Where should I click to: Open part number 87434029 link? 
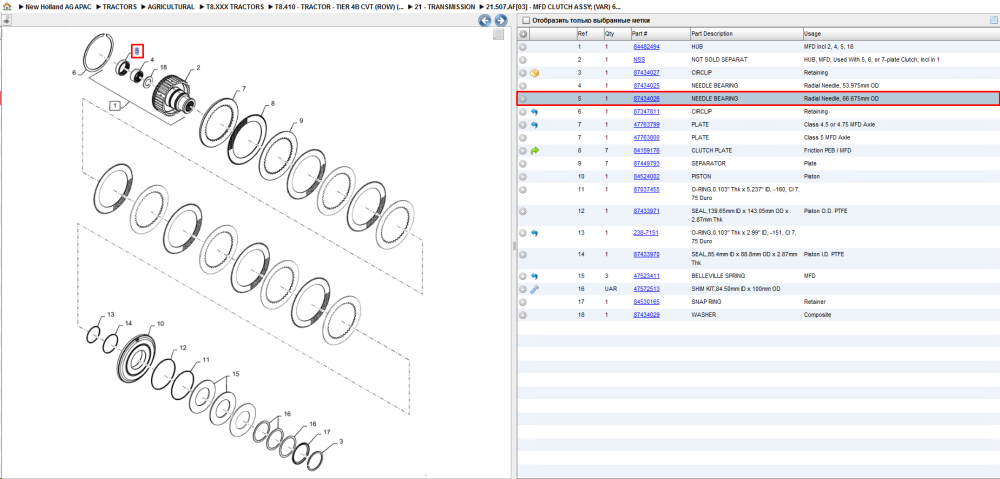click(x=646, y=315)
